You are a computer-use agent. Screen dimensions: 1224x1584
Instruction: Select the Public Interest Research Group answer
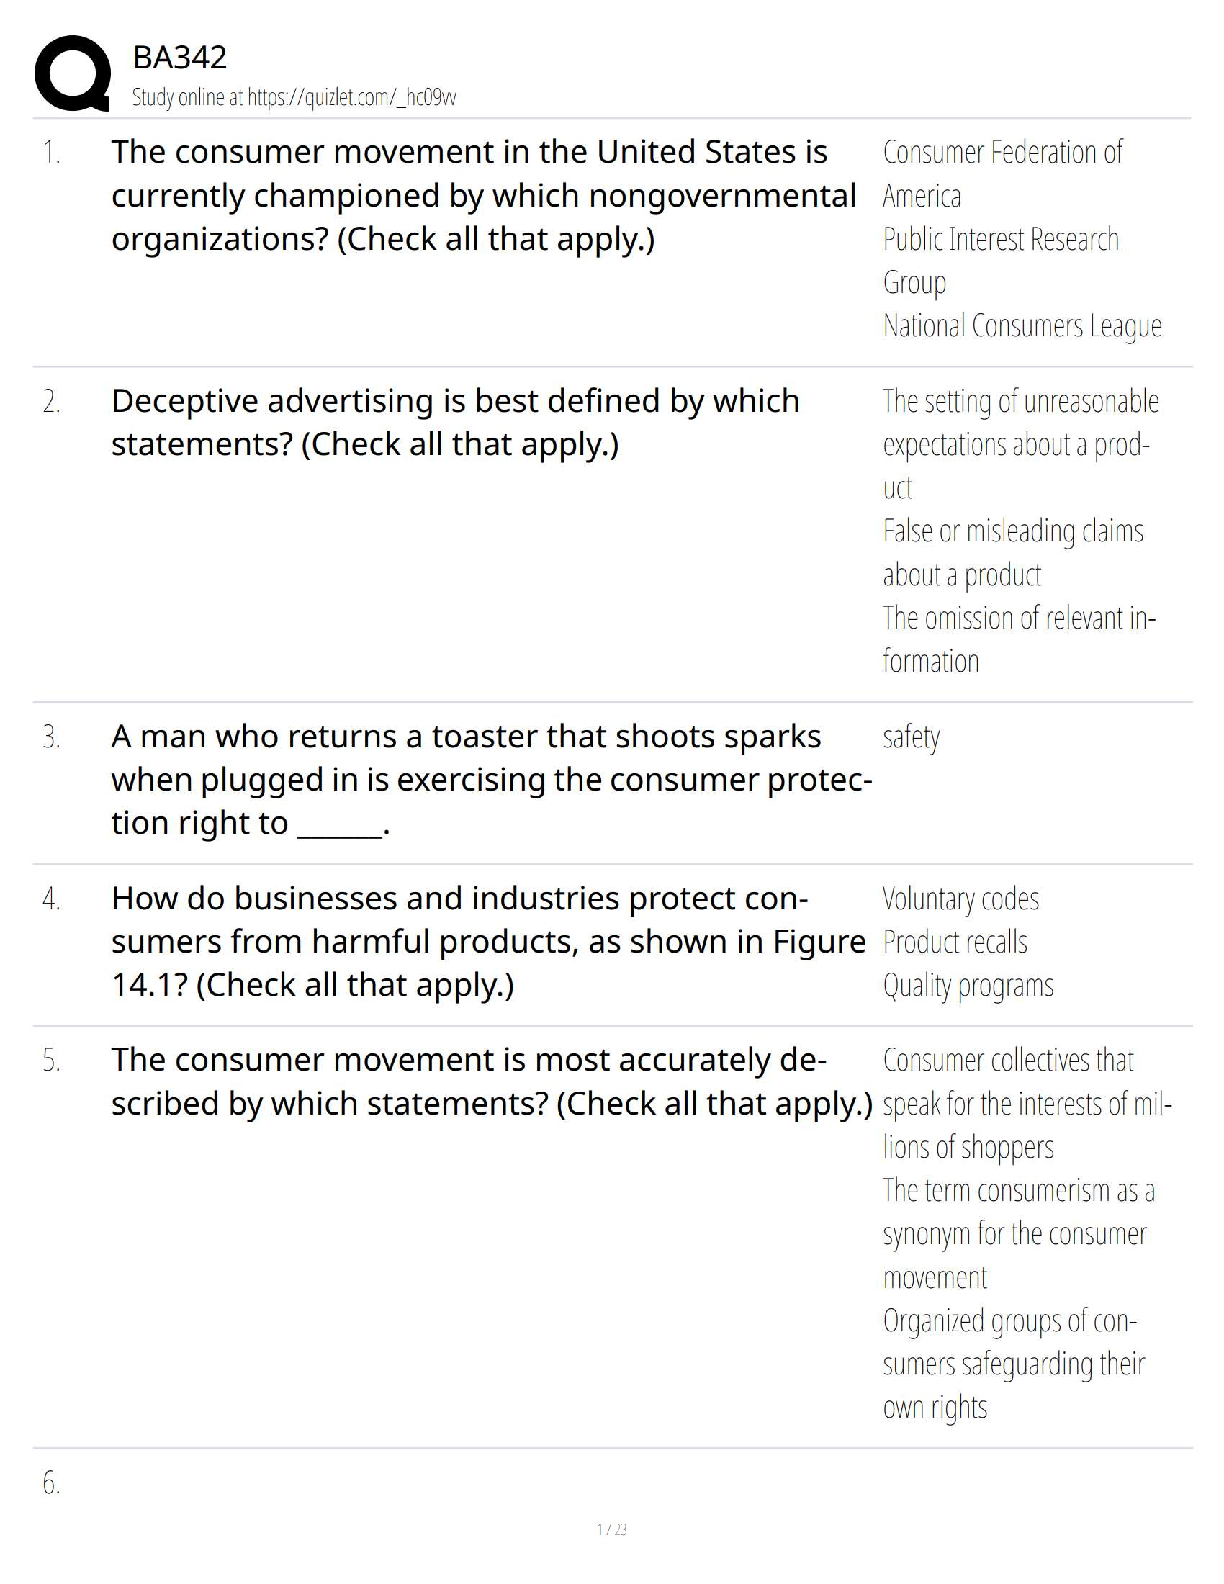pyautogui.click(x=1000, y=260)
